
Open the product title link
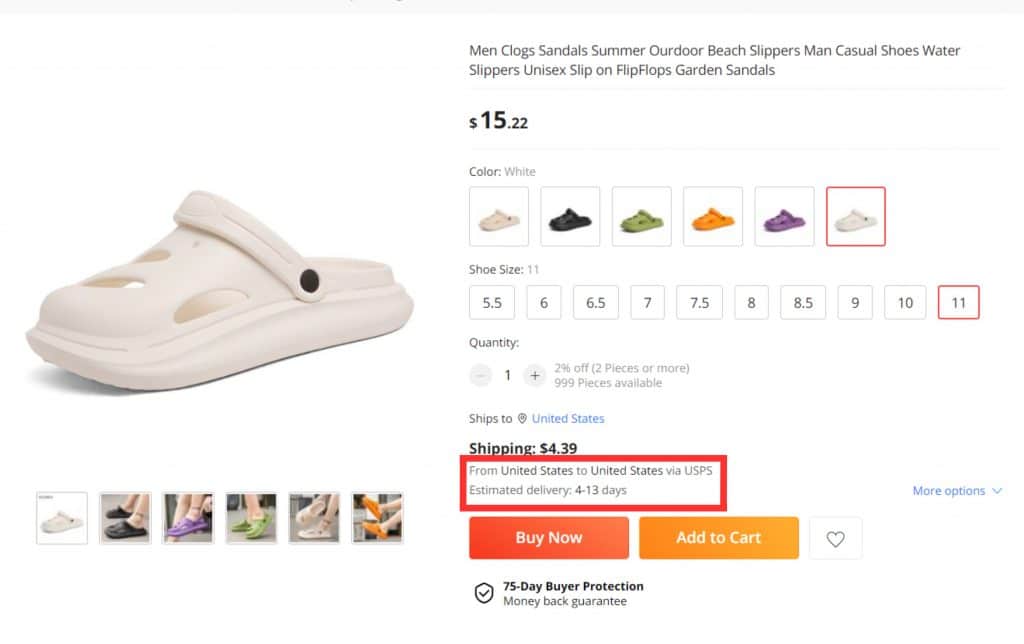[714, 60]
